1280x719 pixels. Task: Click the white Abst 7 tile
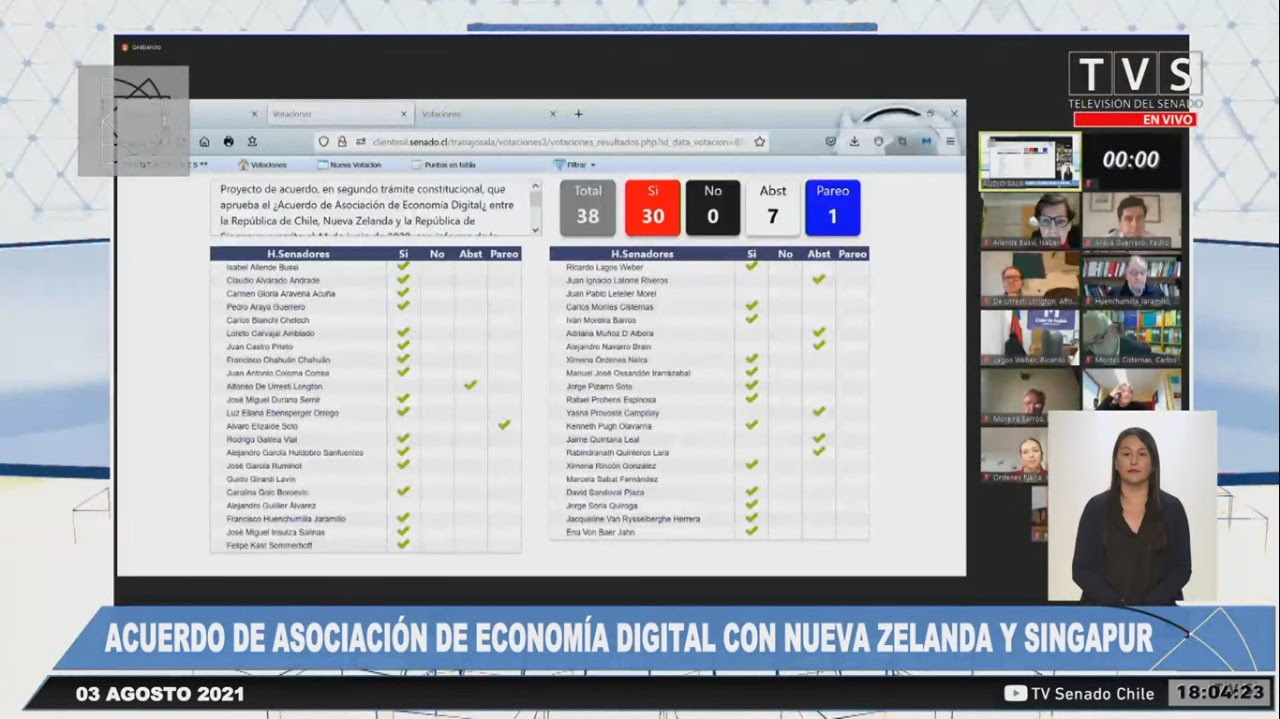click(x=773, y=208)
